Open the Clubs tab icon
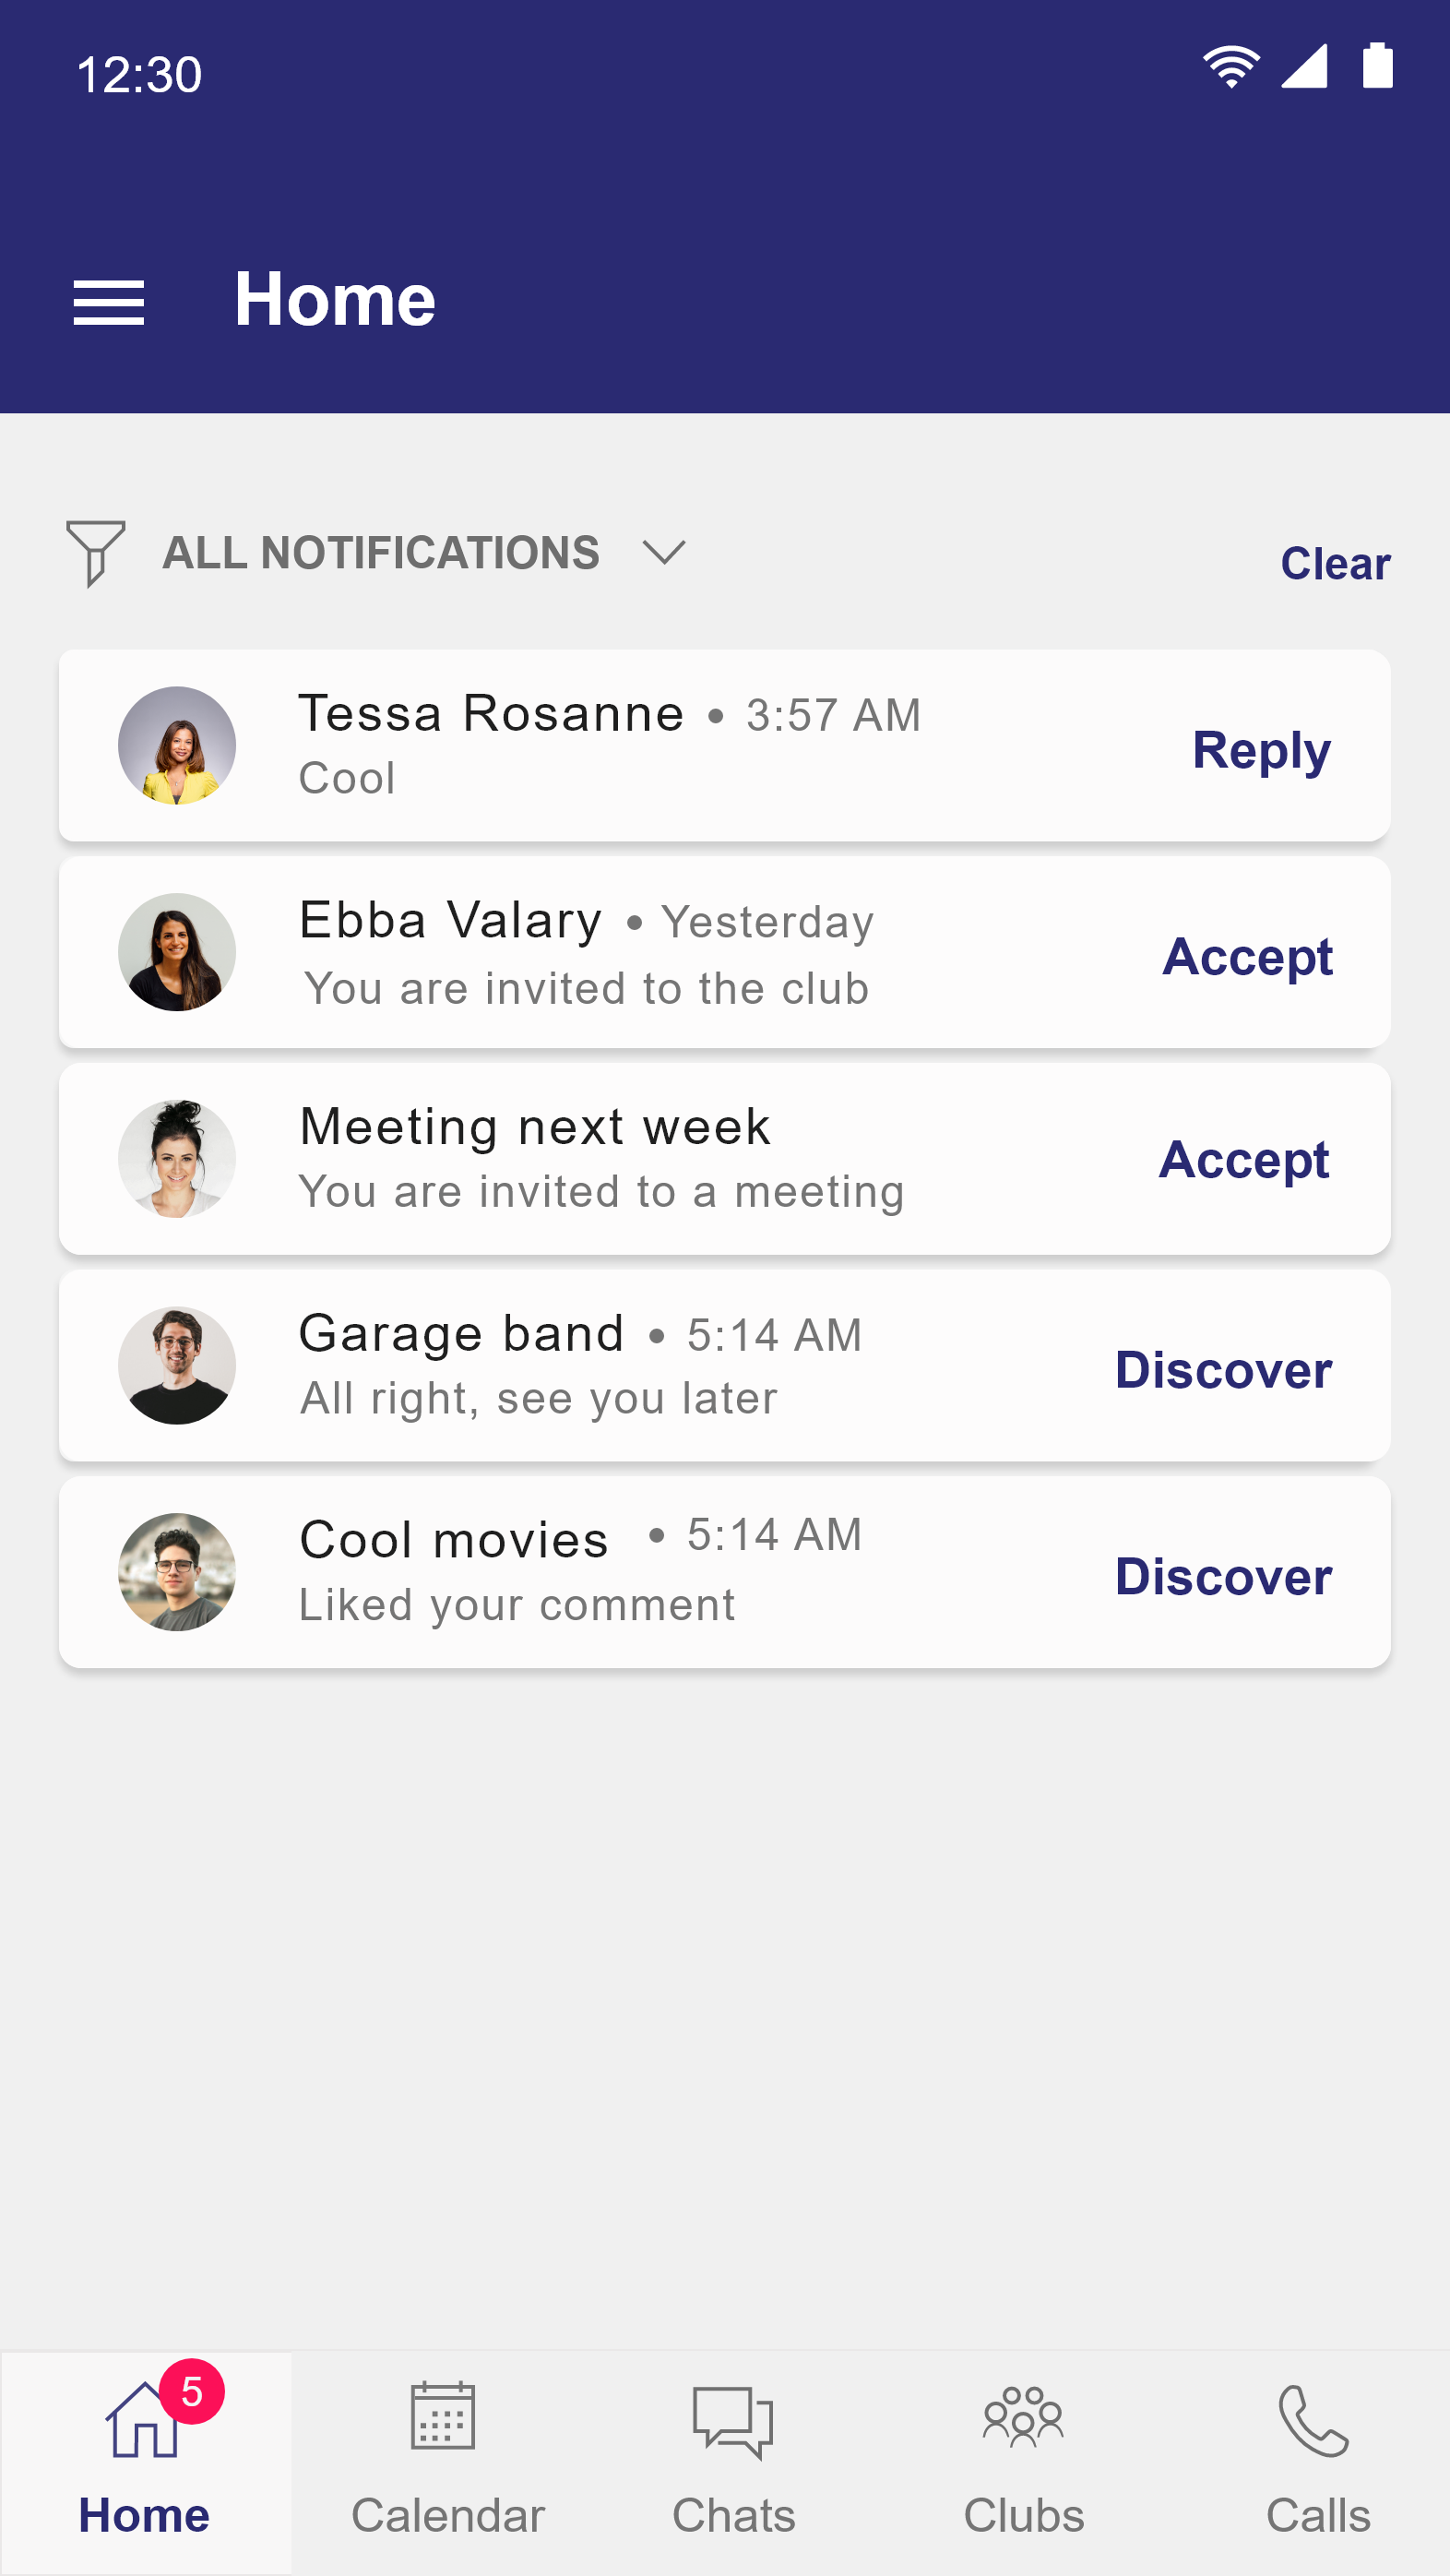This screenshot has width=1450, height=2576. 1023,2417
